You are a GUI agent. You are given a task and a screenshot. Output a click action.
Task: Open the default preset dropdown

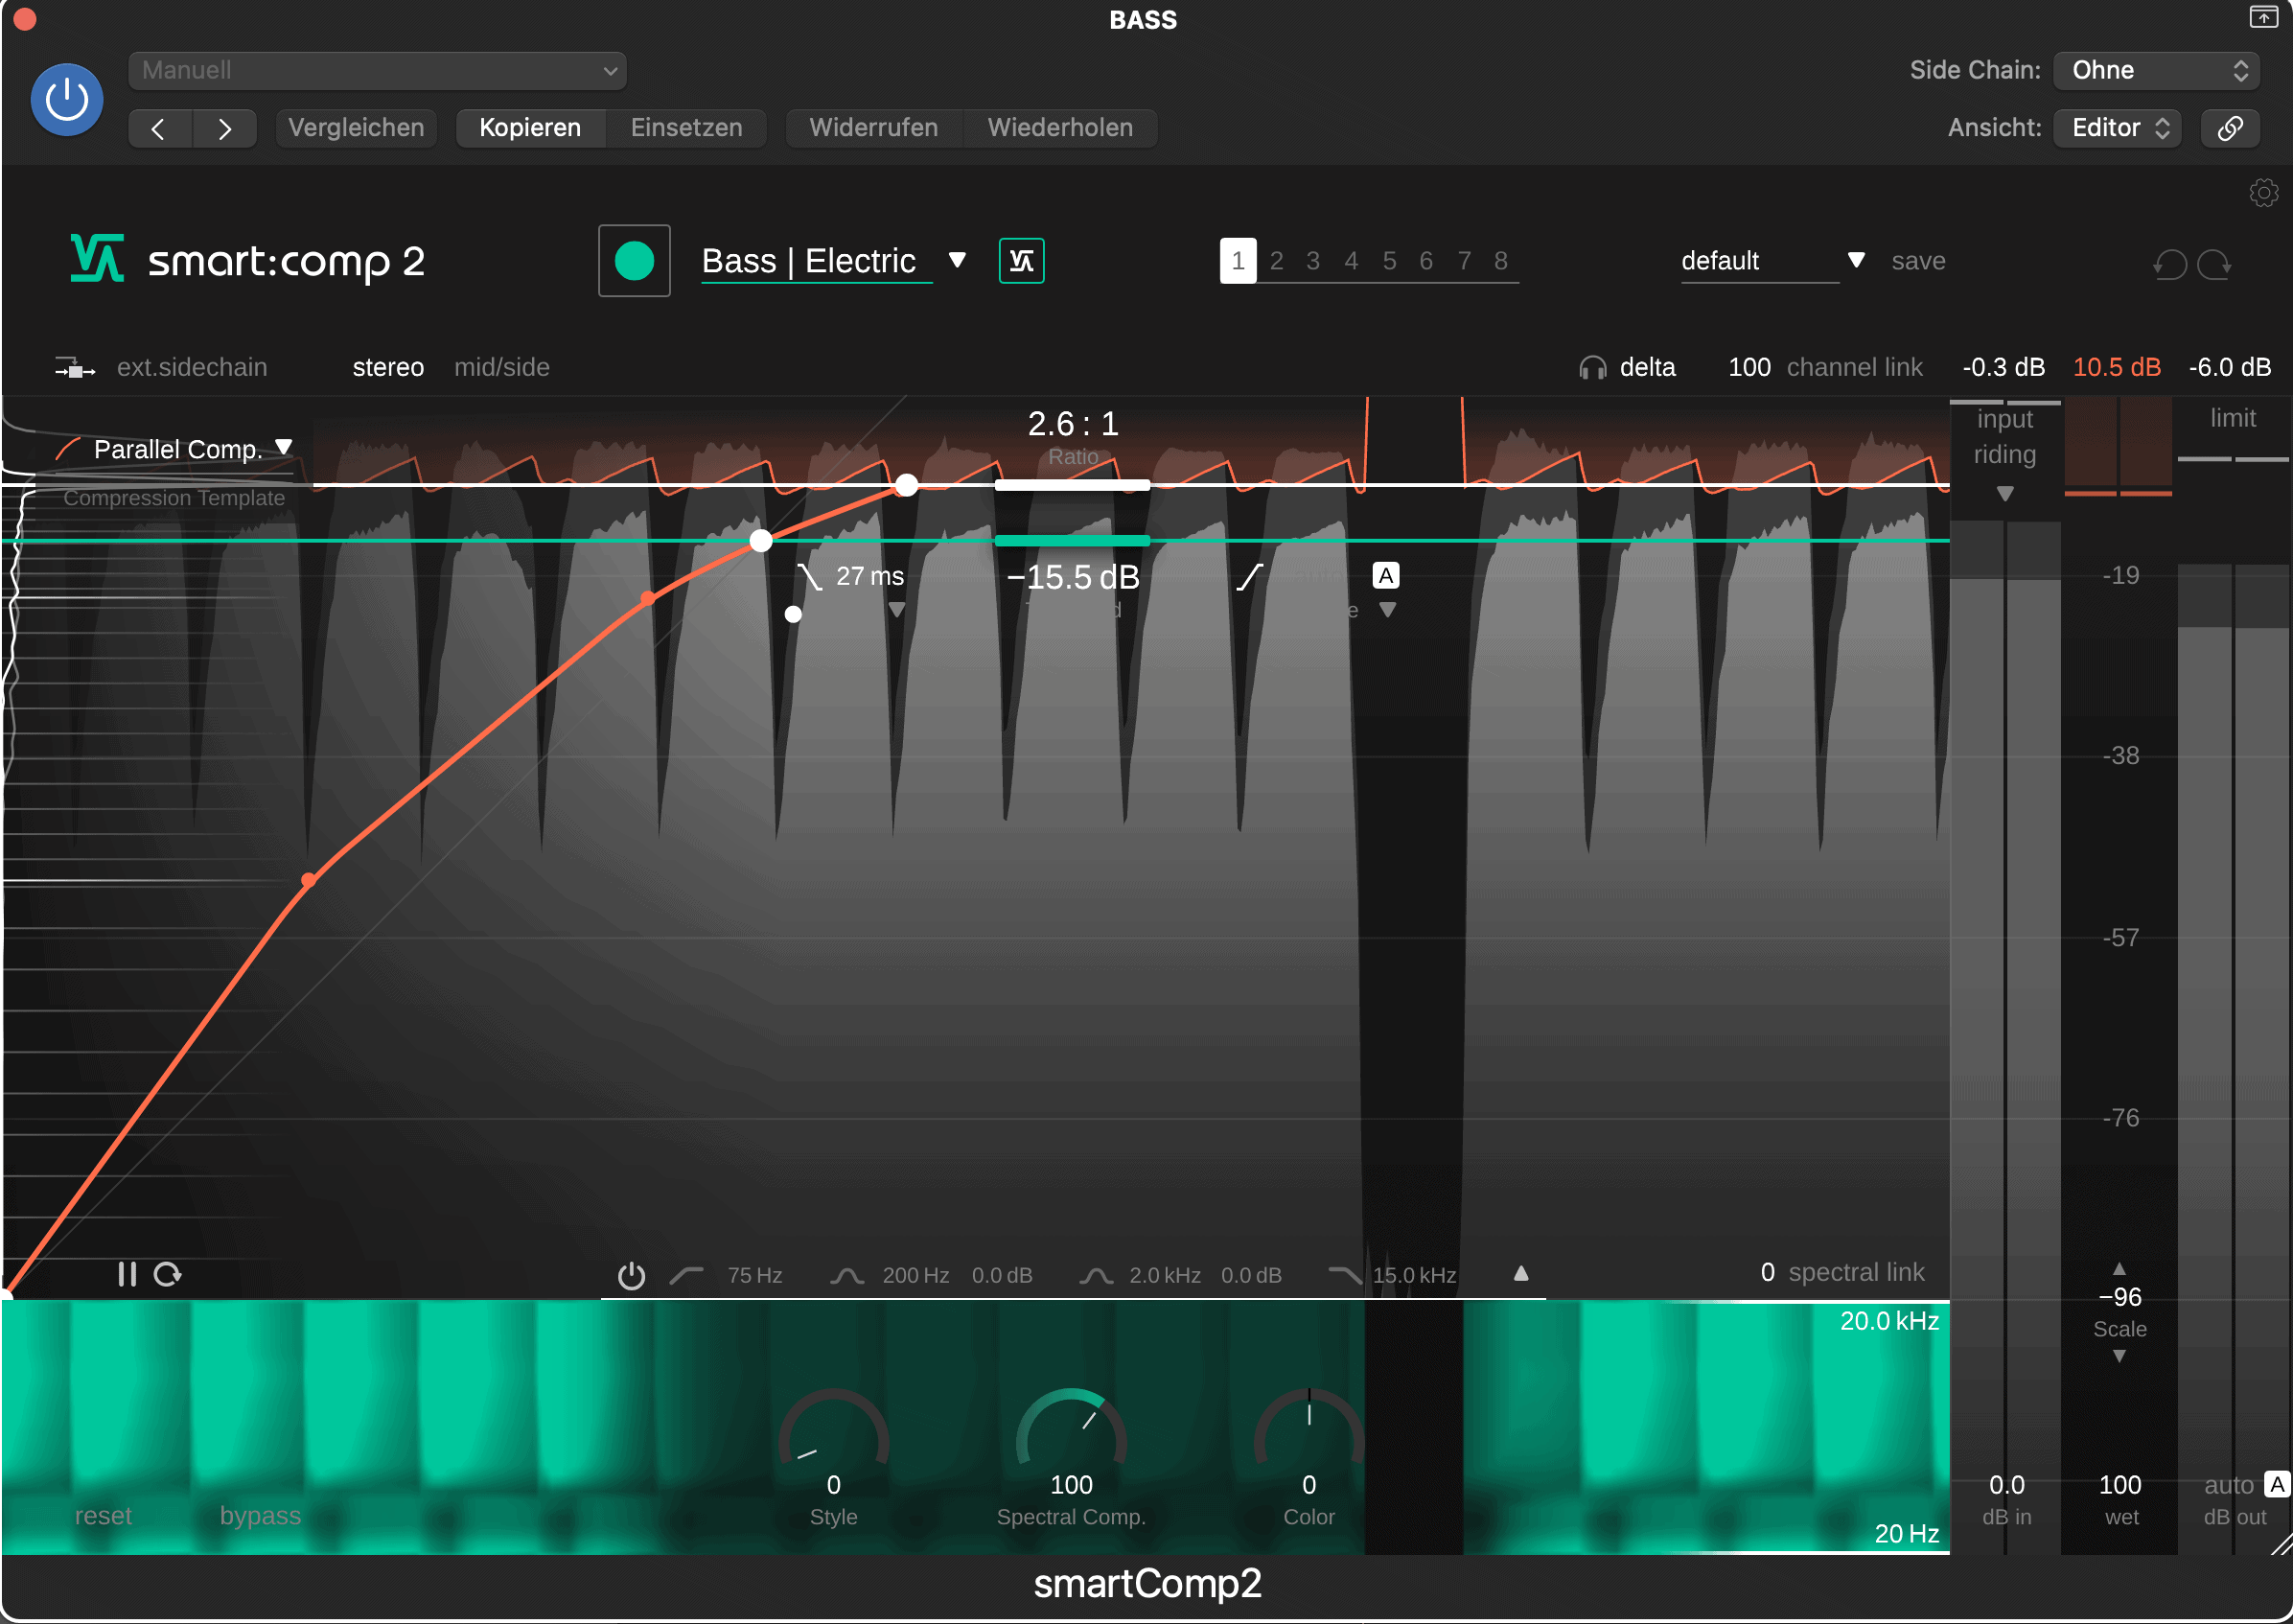[x=1856, y=260]
